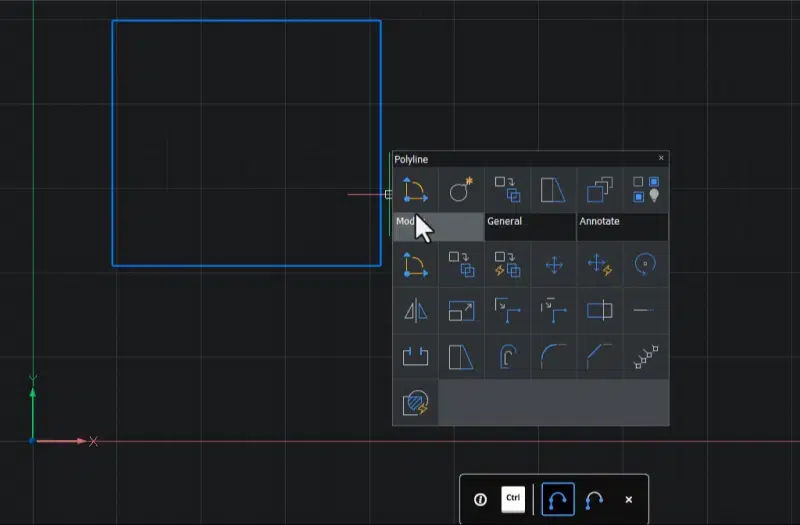The height and width of the screenshot is (525, 800).
Task: Switch to the General tab
Action: coord(529,226)
